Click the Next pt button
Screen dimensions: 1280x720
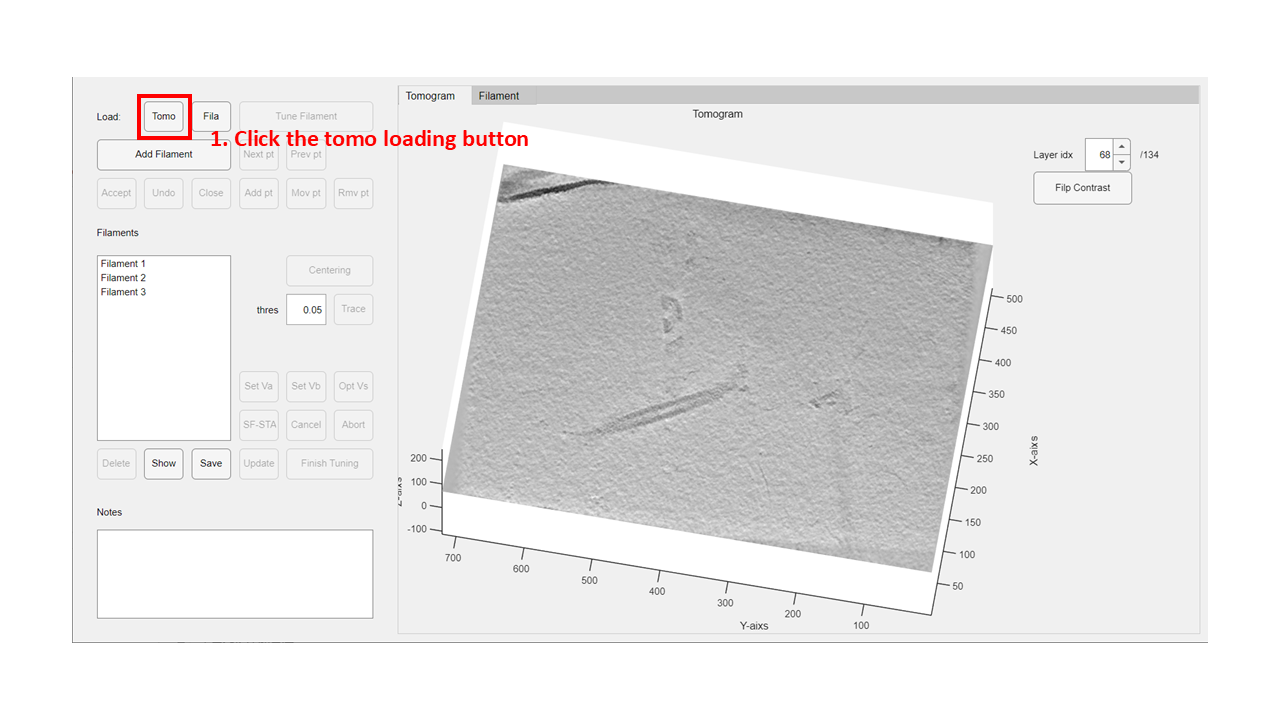pyautogui.click(x=259, y=154)
